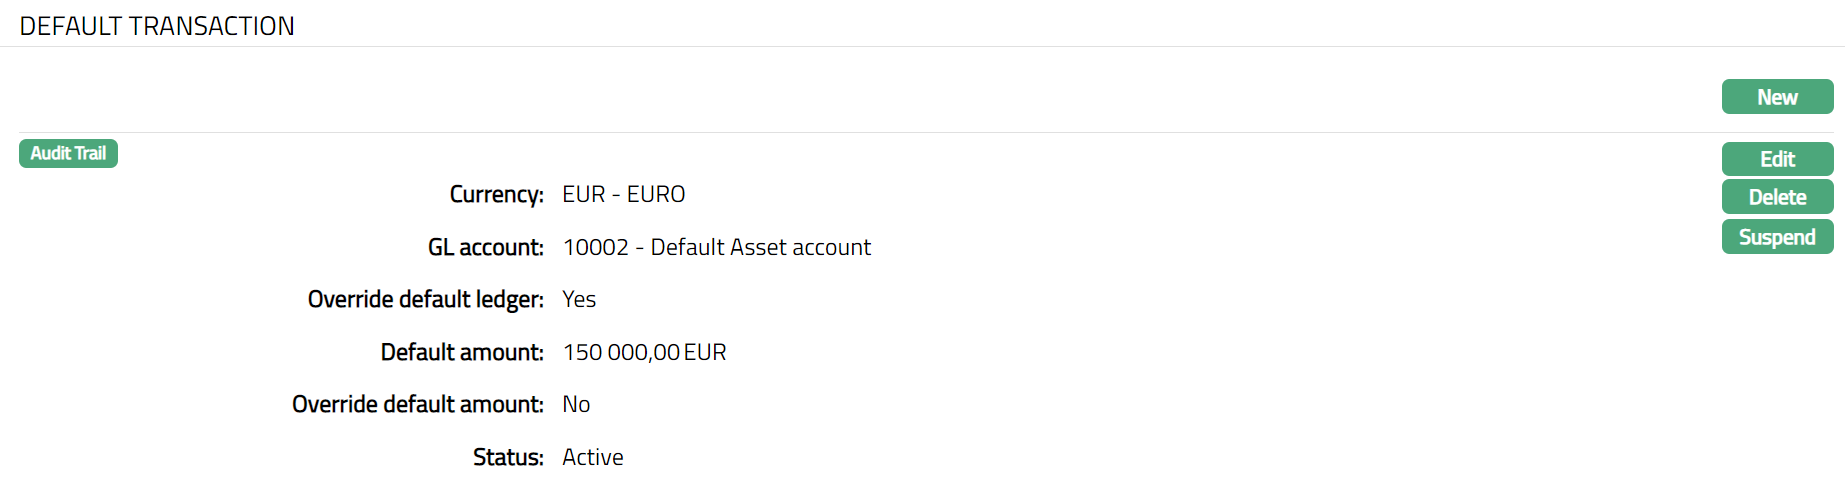
Task: Click the Currency field label
Action: tap(496, 194)
